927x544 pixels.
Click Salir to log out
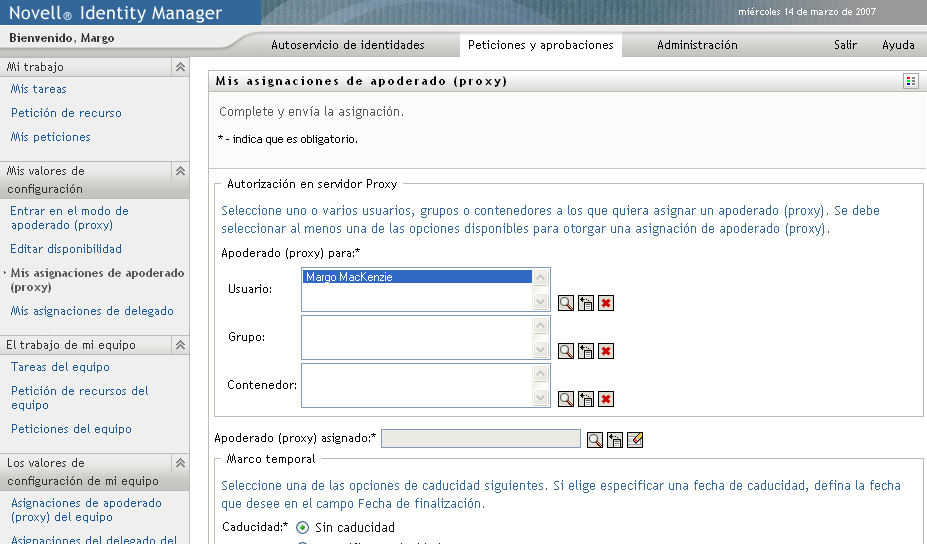pos(845,45)
